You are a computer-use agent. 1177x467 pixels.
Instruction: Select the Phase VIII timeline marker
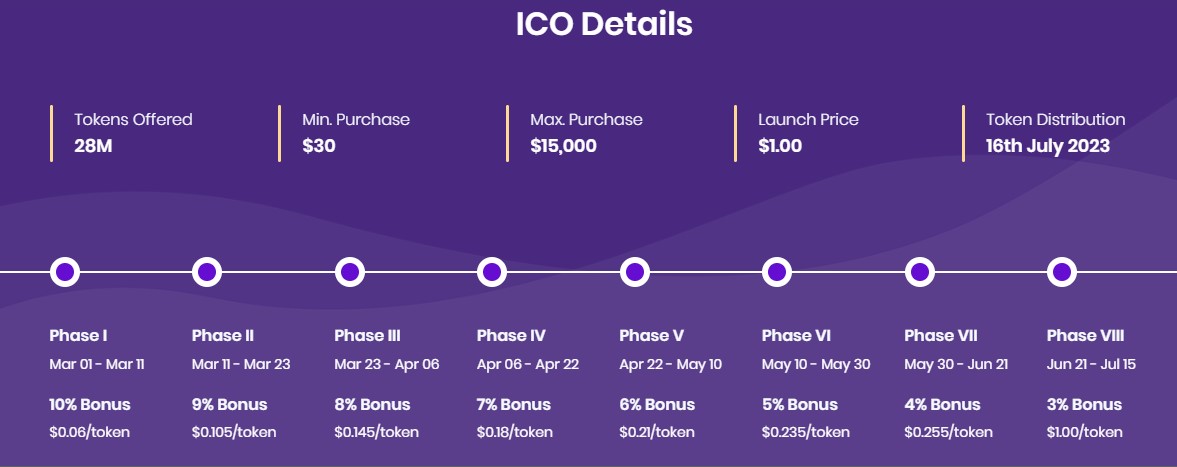[1061, 272]
